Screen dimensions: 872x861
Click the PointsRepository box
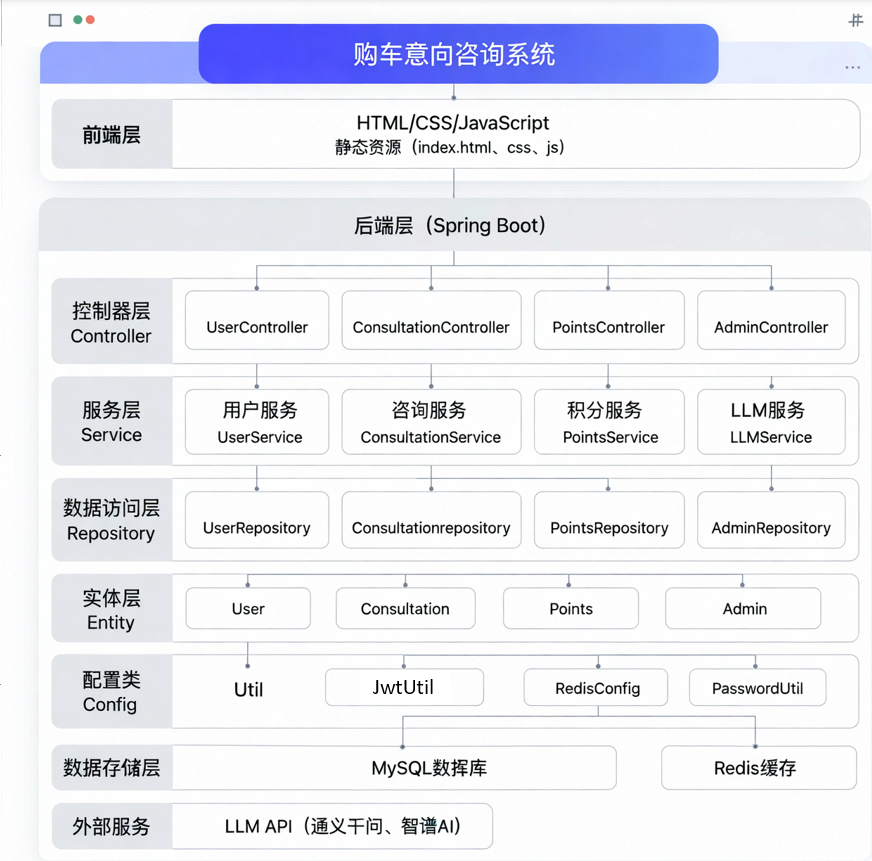coord(609,520)
